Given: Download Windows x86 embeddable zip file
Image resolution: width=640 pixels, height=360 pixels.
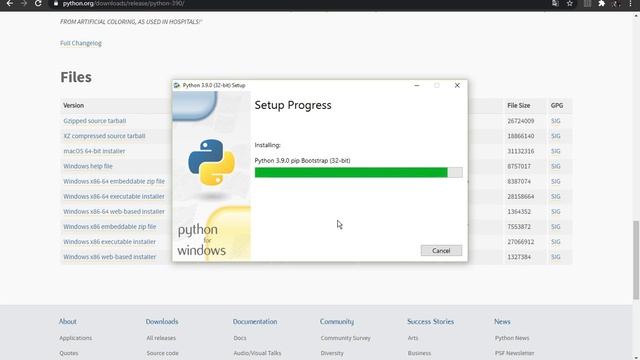Looking at the screenshot, I should [110, 227].
